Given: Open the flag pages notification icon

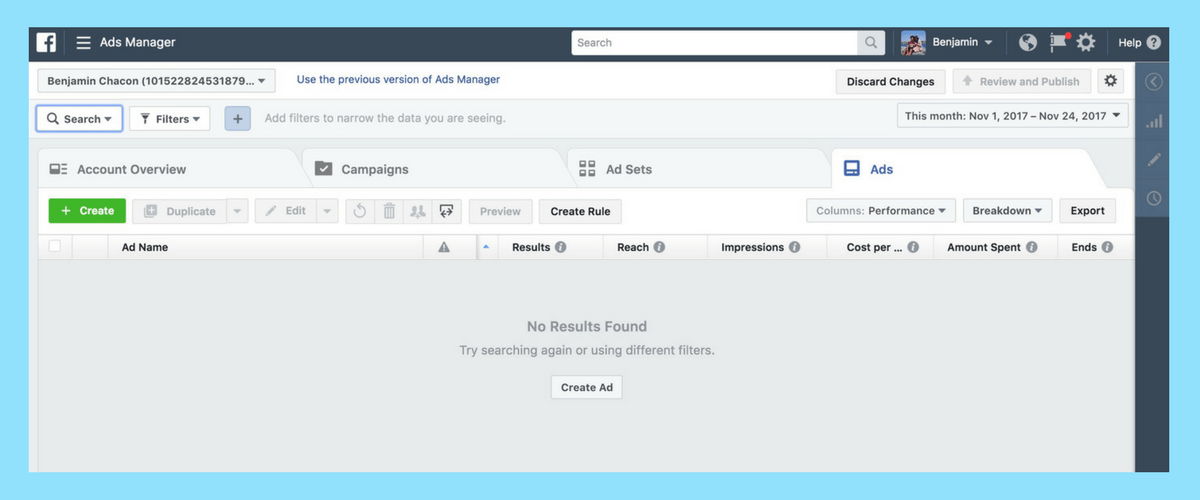Looking at the screenshot, I should tap(1058, 43).
